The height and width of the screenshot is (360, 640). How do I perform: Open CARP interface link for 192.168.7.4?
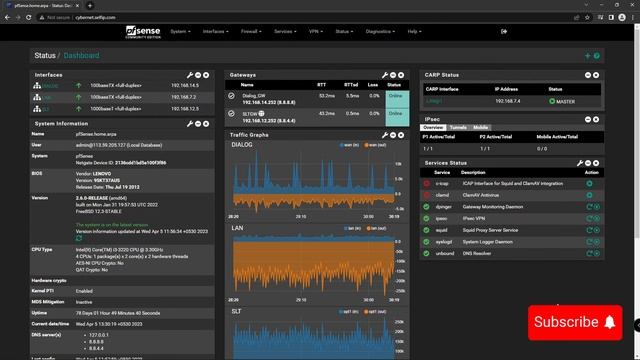click(x=434, y=101)
